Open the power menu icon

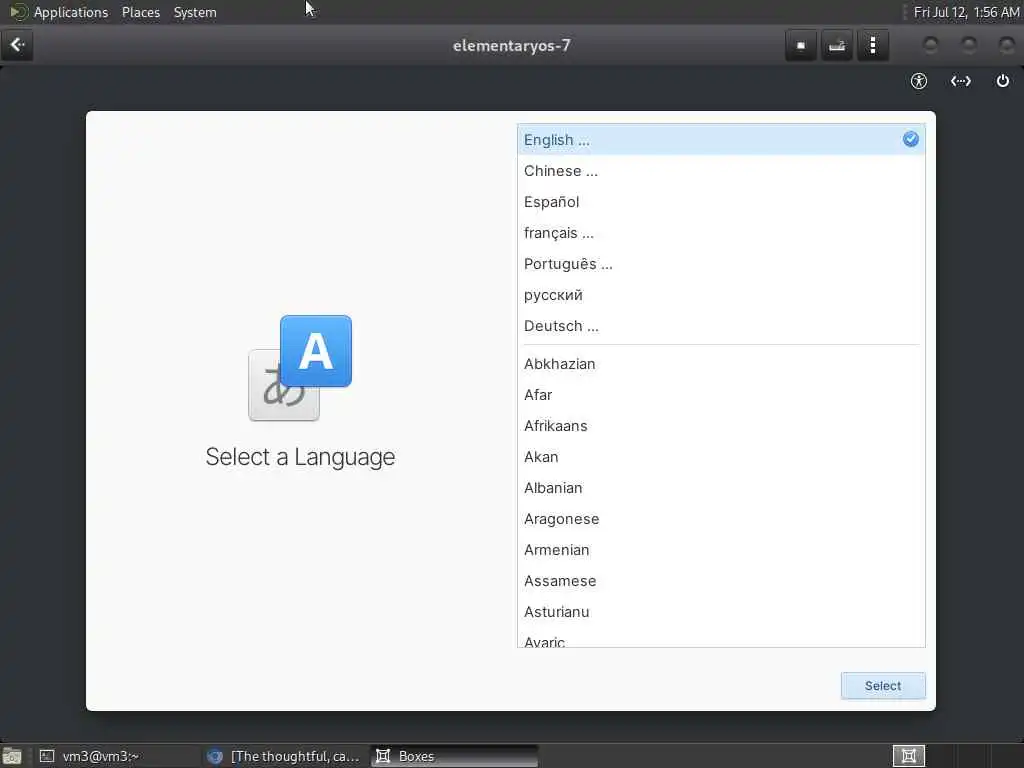(x=1002, y=81)
